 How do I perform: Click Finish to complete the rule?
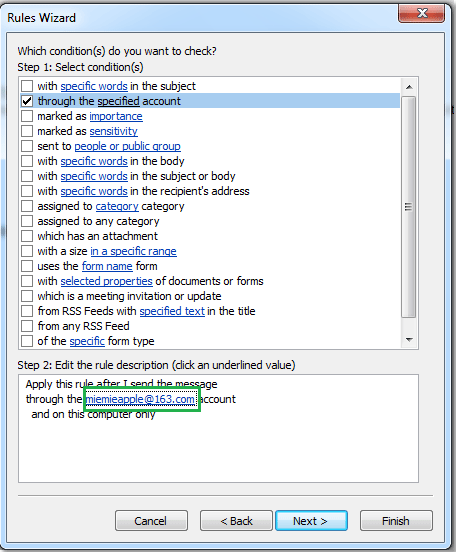[x=396, y=521]
